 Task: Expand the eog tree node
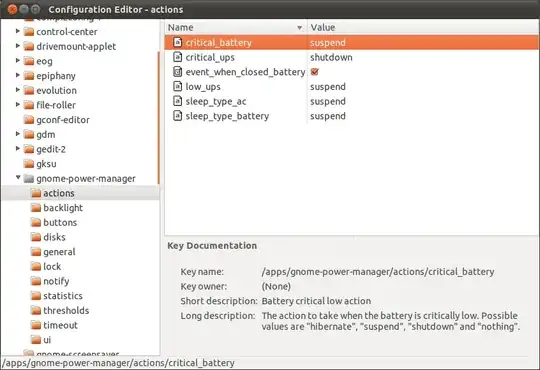(x=18, y=61)
